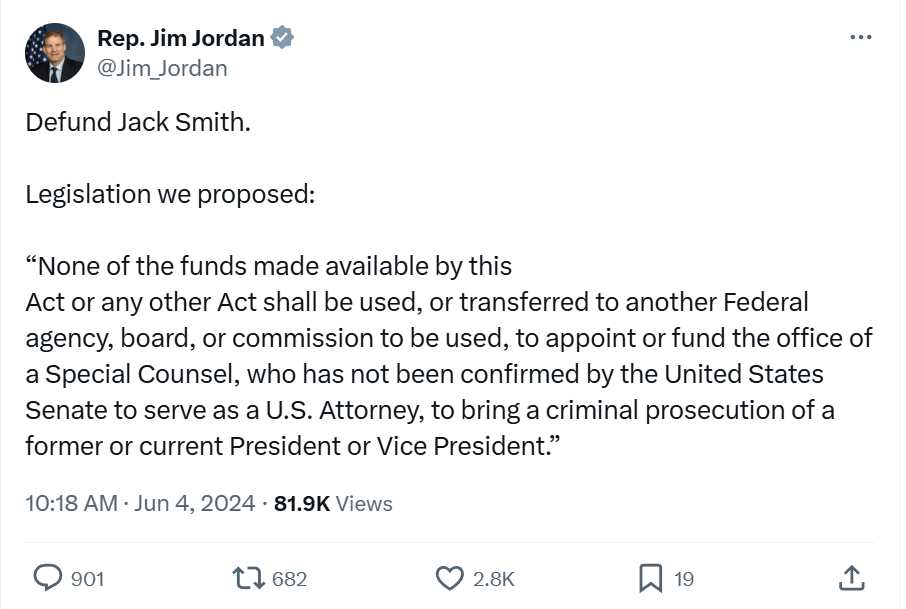View the 81.9K Views analytics
Viewport: 906px width, 609px height.
[x=333, y=503]
